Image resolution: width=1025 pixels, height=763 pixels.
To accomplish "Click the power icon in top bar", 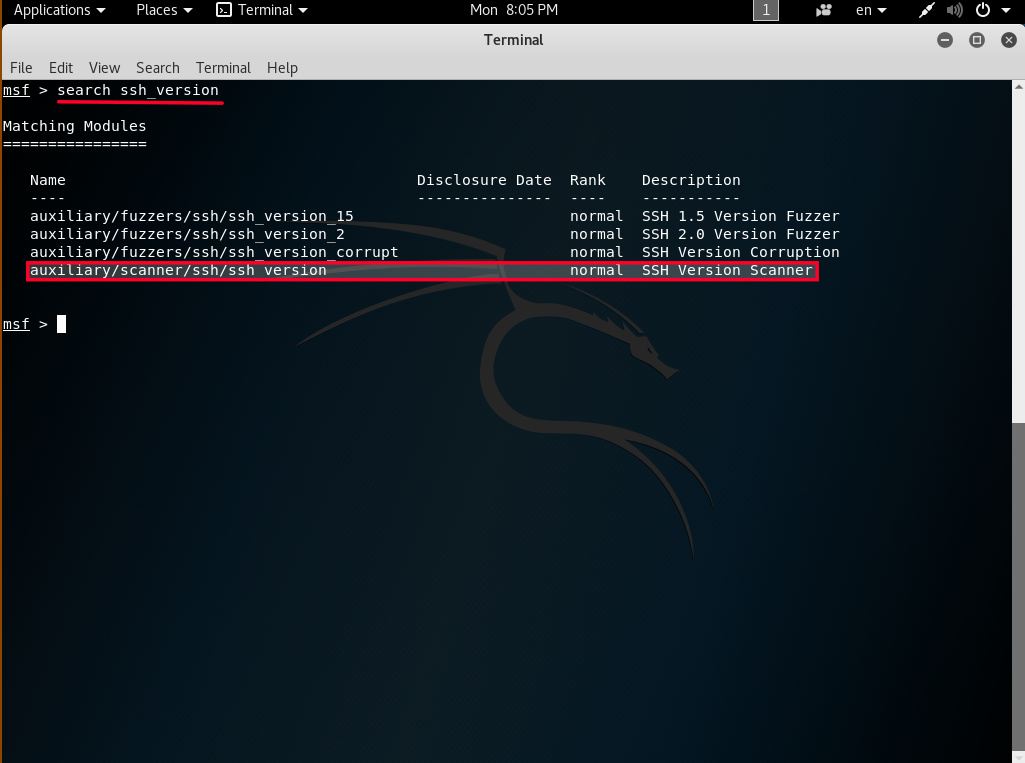I will coord(982,10).
